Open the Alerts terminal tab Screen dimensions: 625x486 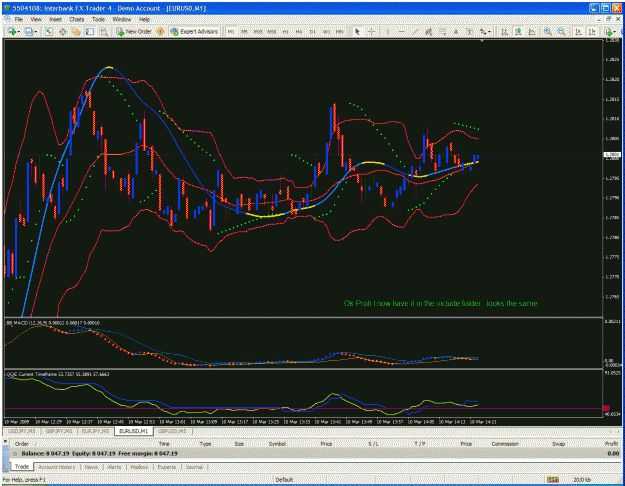pos(114,467)
